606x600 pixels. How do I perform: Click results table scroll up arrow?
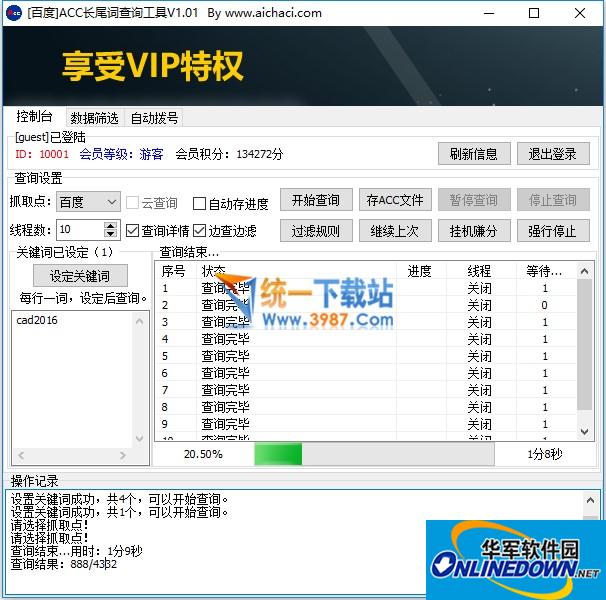pyautogui.click(x=585, y=271)
